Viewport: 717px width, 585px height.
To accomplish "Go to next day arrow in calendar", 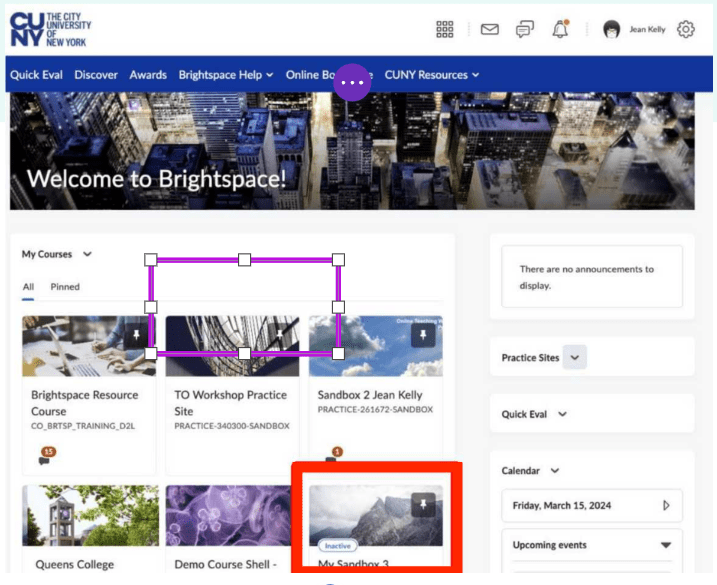I will pyautogui.click(x=666, y=505).
